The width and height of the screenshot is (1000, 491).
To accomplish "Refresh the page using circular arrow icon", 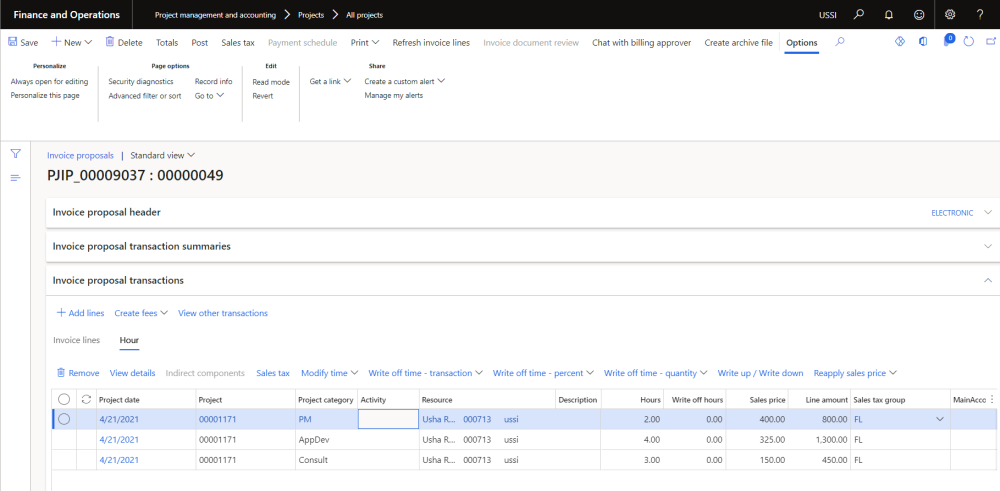I will [x=969, y=43].
